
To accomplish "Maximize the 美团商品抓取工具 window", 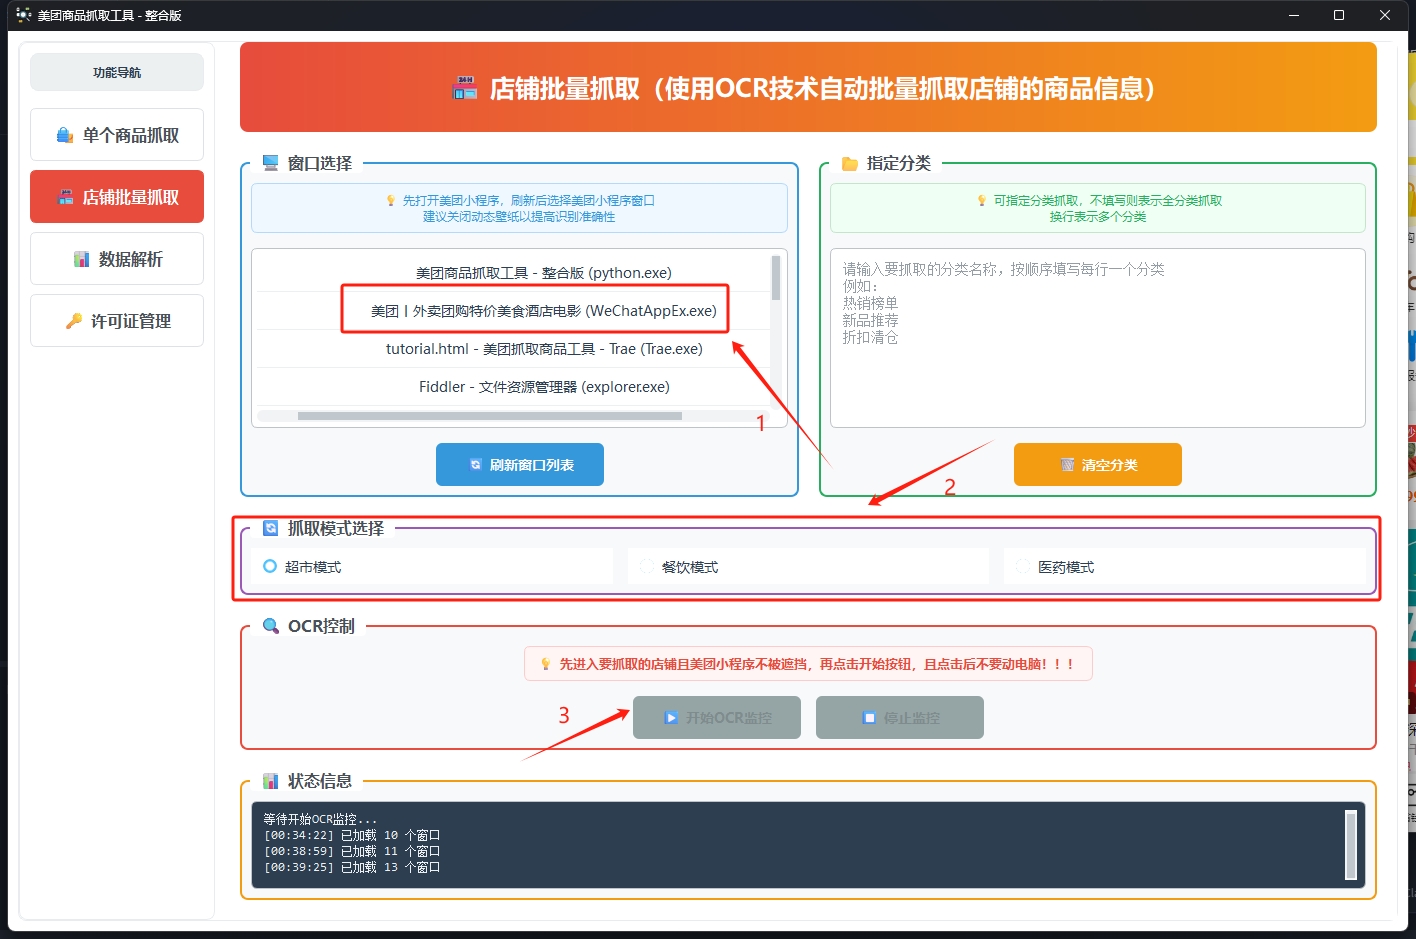I will pyautogui.click(x=1339, y=15).
